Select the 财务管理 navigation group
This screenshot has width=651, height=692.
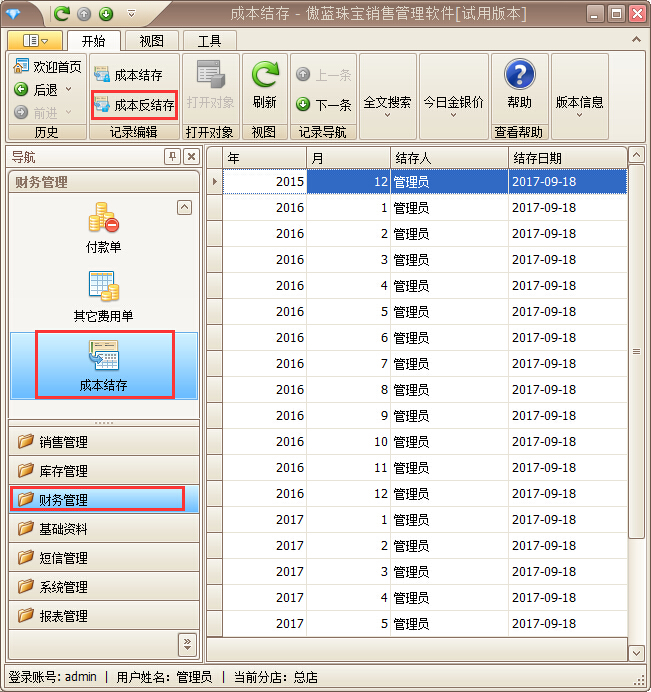[x=104, y=500]
